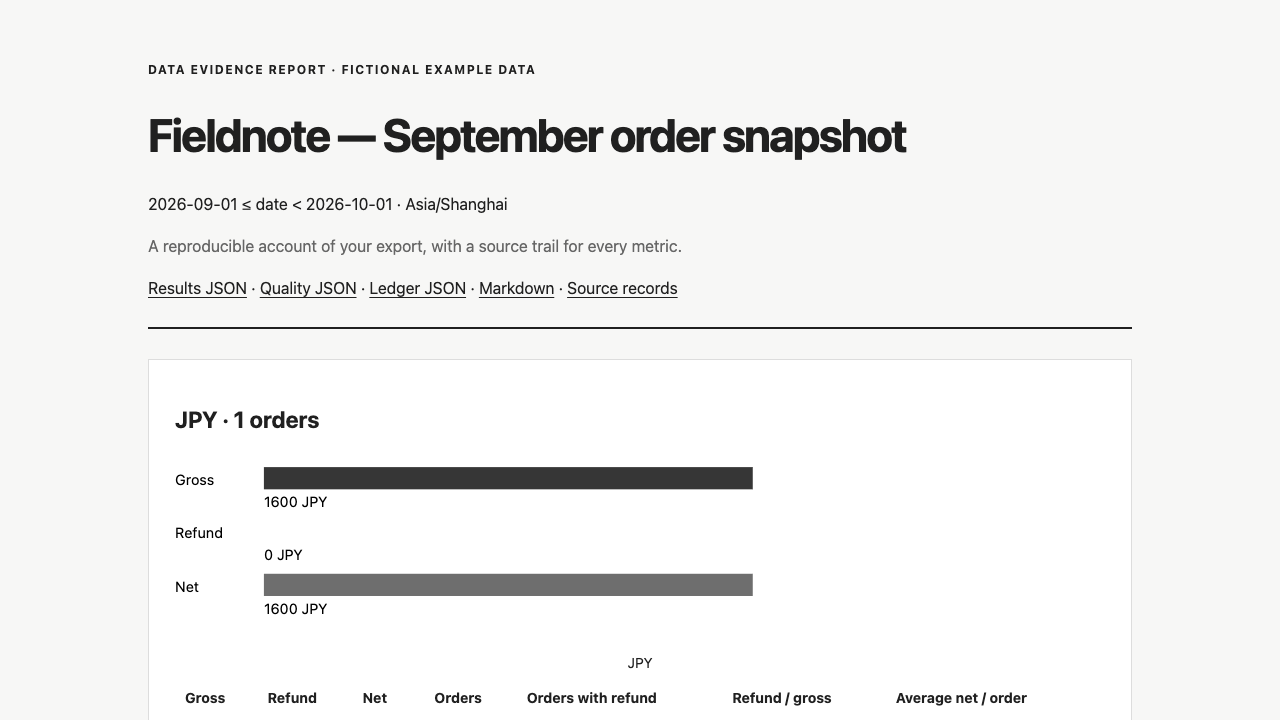Click the gray Net bar

508,585
